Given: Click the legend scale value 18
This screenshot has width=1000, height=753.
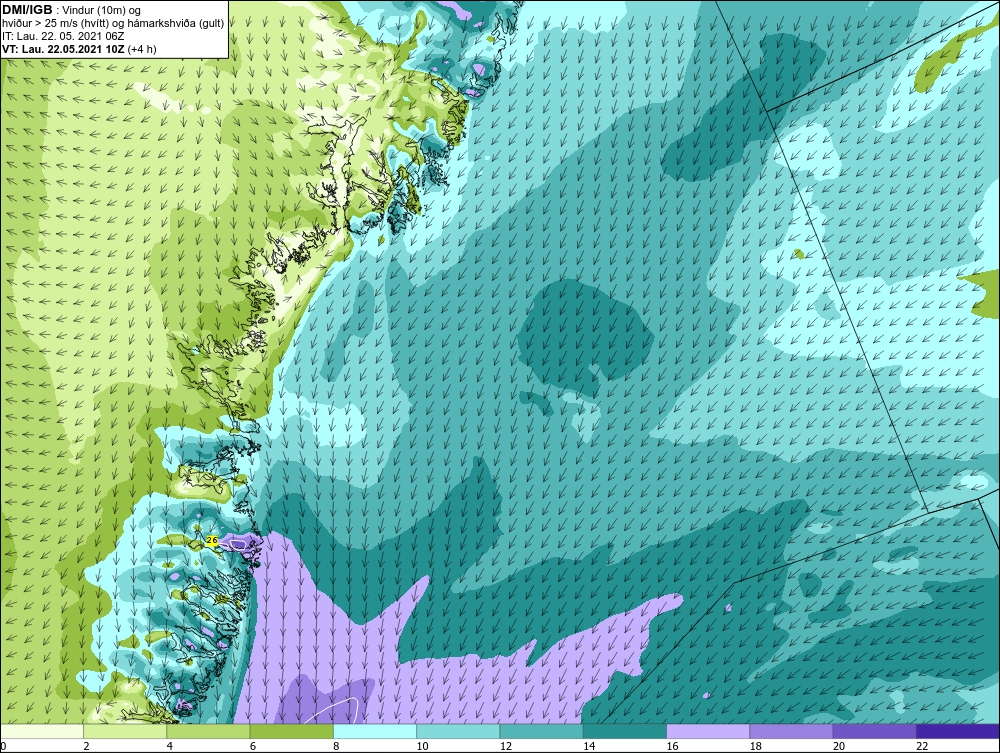Looking at the screenshot, I should tap(755, 746).
